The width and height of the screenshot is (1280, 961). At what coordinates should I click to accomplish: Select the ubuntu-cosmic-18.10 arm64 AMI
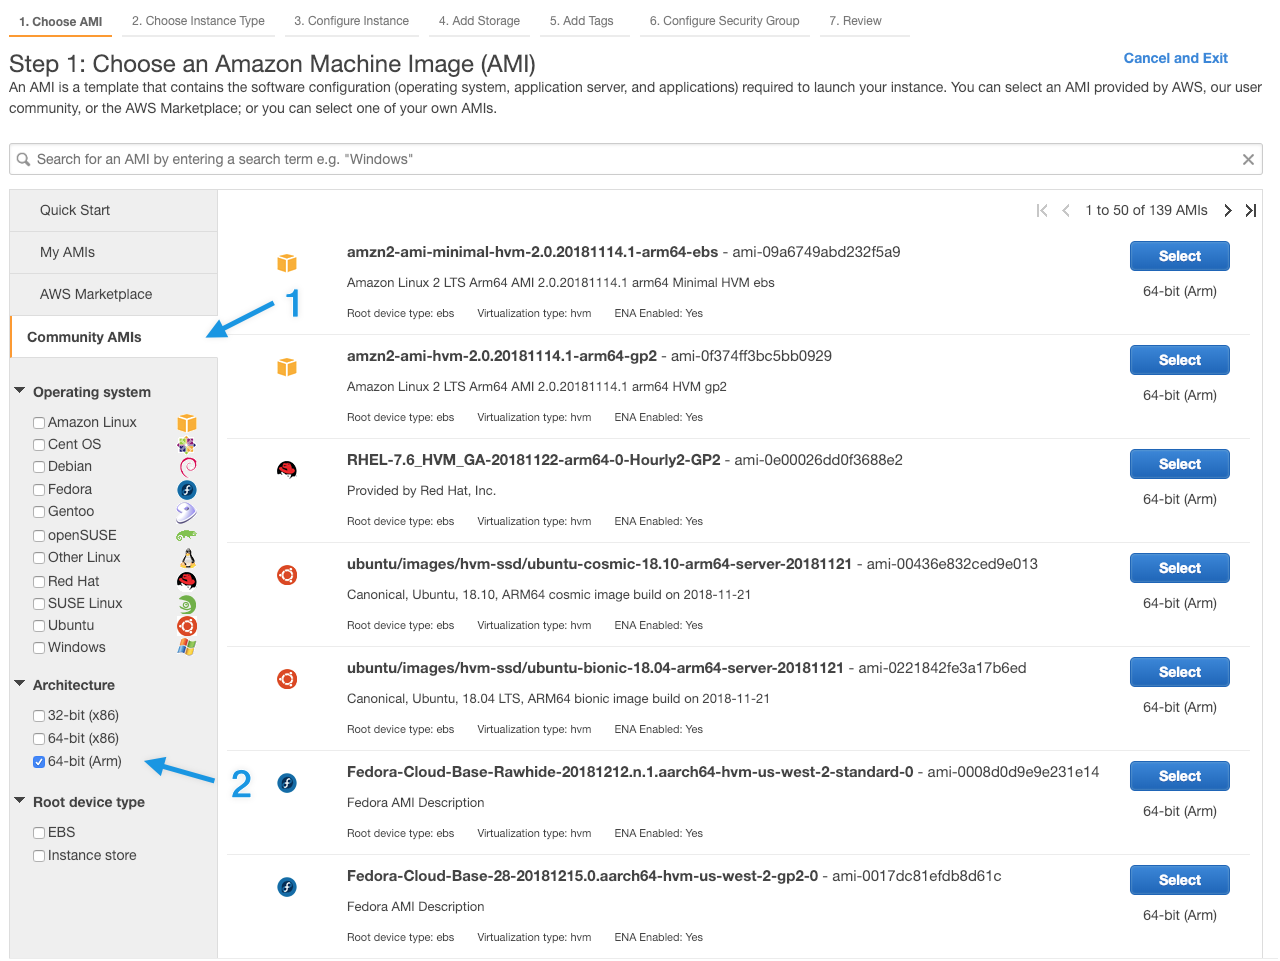pos(1179,568)
